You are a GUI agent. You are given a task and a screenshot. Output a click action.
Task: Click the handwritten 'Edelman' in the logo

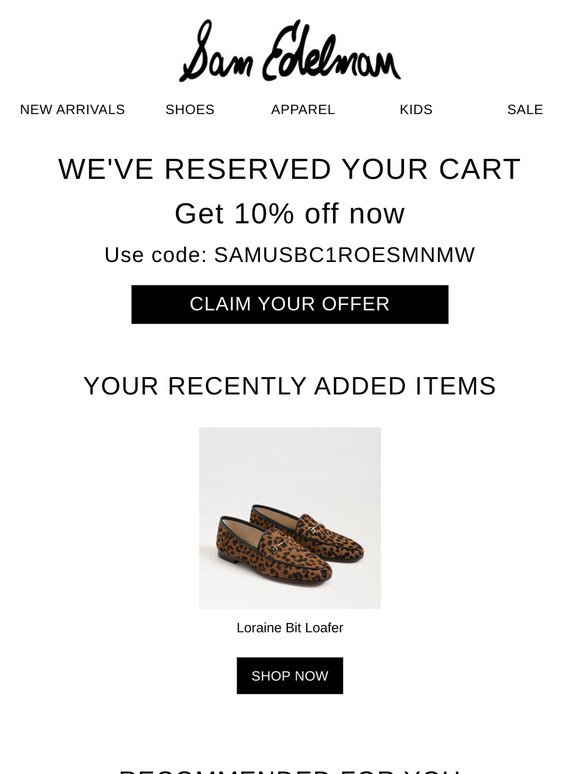click(x=331, y=51)
